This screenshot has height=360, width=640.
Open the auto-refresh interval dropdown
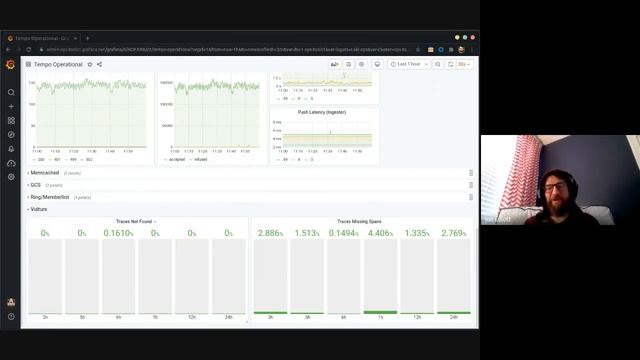464,64
